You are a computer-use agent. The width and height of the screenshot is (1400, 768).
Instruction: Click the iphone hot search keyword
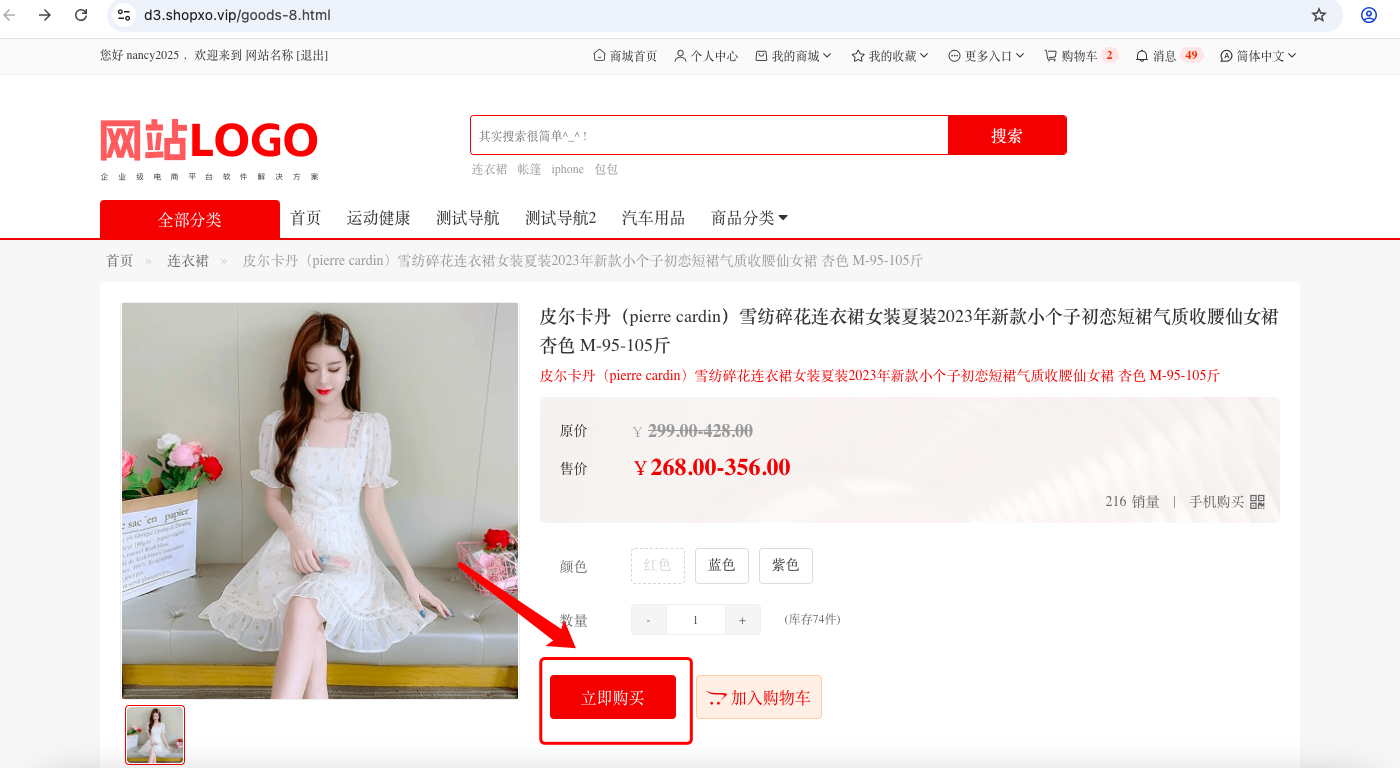coord(567,169)
